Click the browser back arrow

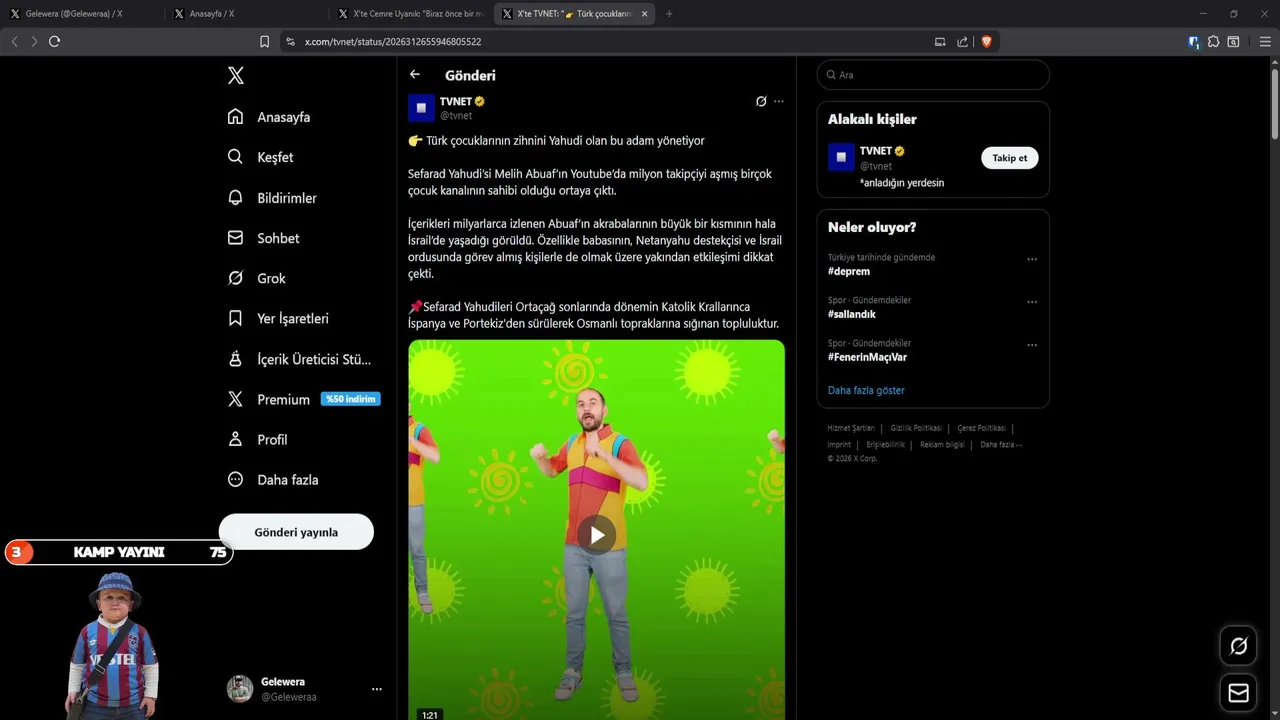(x=14, y=41)
